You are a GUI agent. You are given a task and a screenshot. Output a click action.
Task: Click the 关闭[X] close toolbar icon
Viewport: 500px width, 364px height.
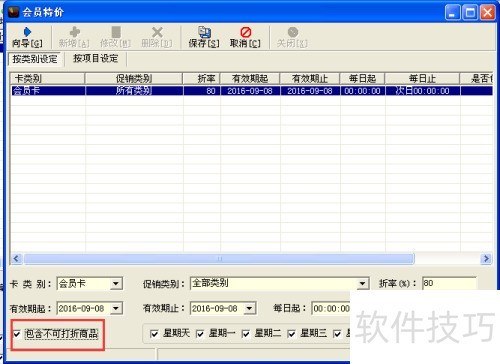pos(292,37)
